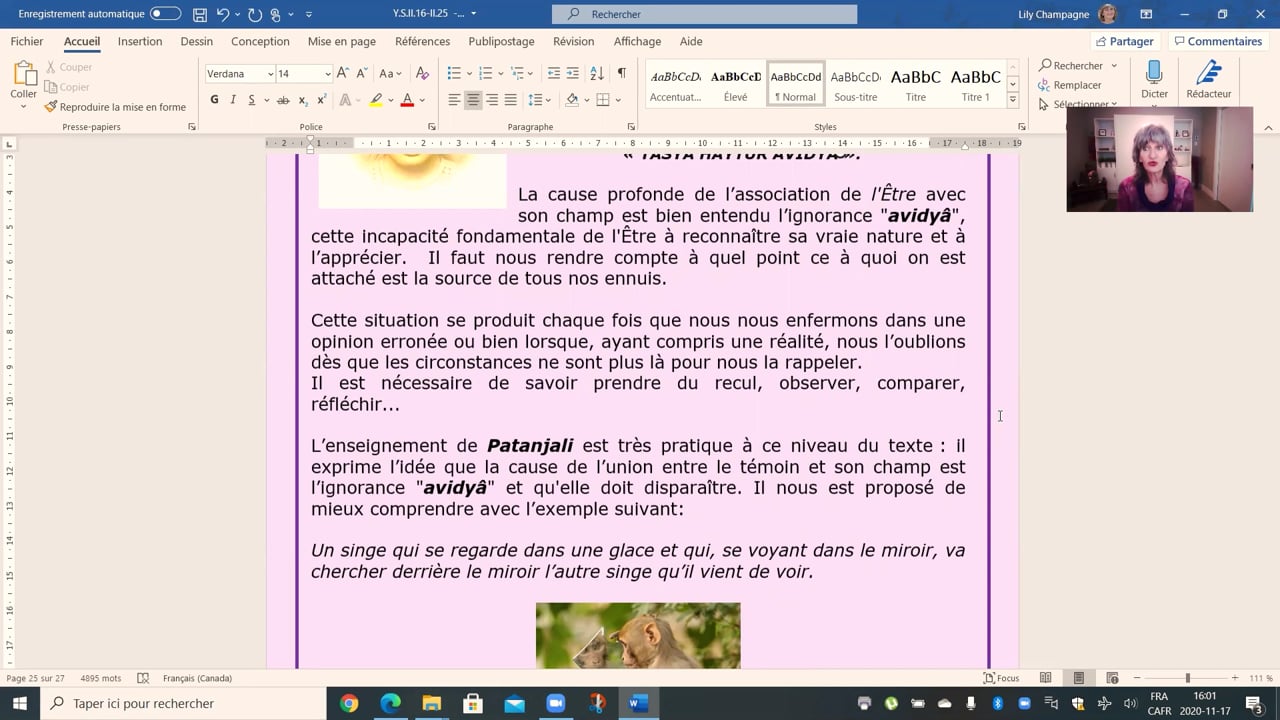Click the Rechercher search box

pyautogui.click(x=704, y=14)
